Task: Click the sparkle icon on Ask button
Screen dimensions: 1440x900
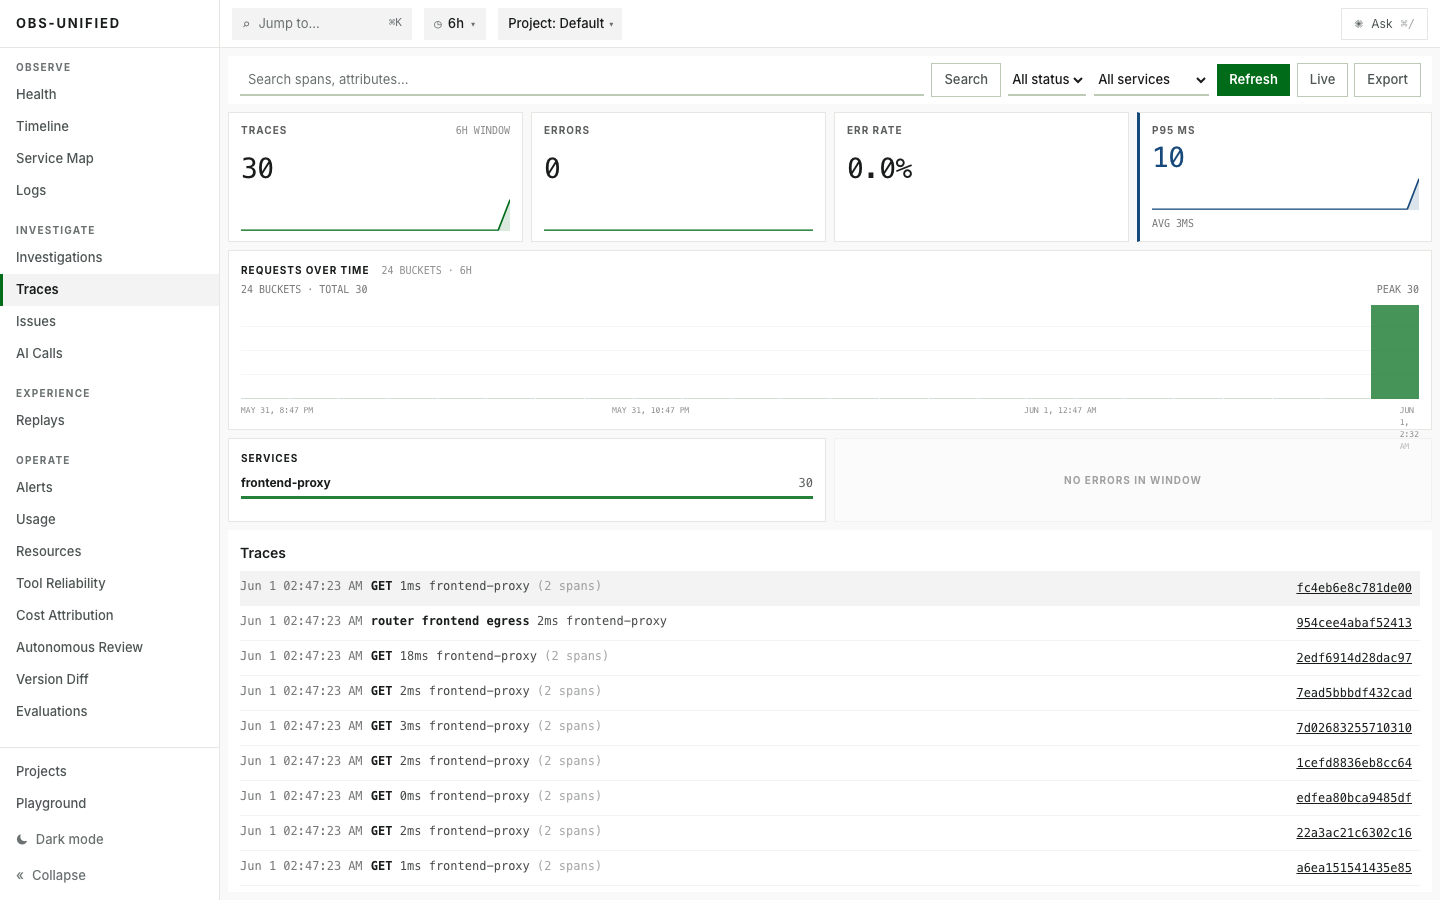Action: [x=1358, y=24]
